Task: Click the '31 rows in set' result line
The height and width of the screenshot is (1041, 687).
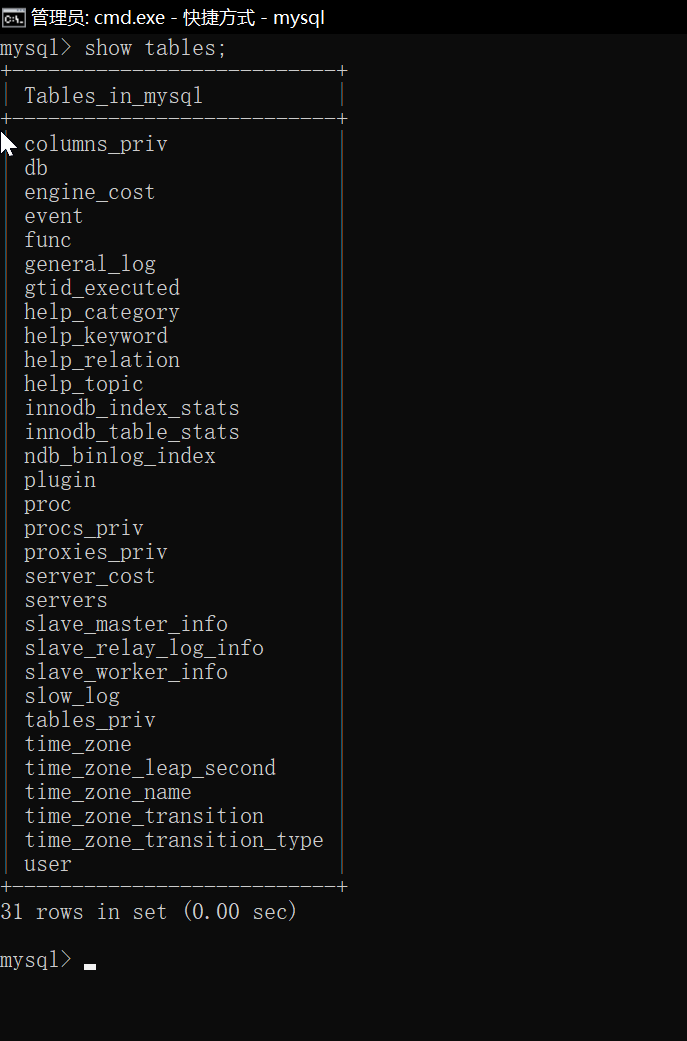Action: click(149, 912)
